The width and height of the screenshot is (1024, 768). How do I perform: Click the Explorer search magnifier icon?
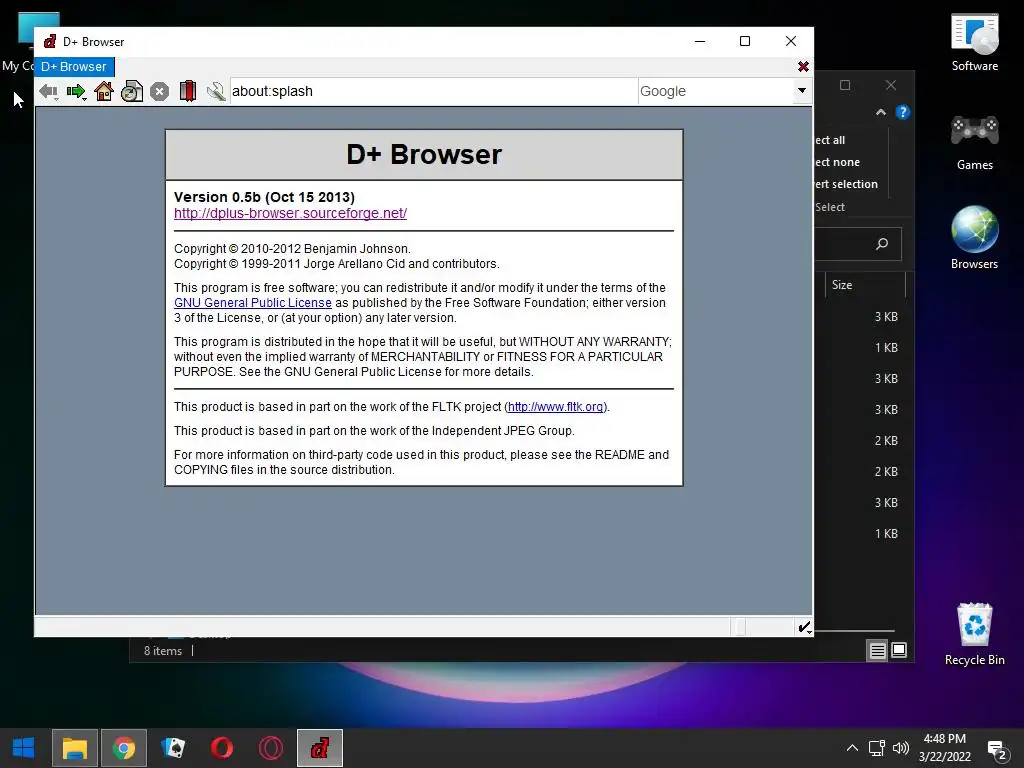coord(882,244)
